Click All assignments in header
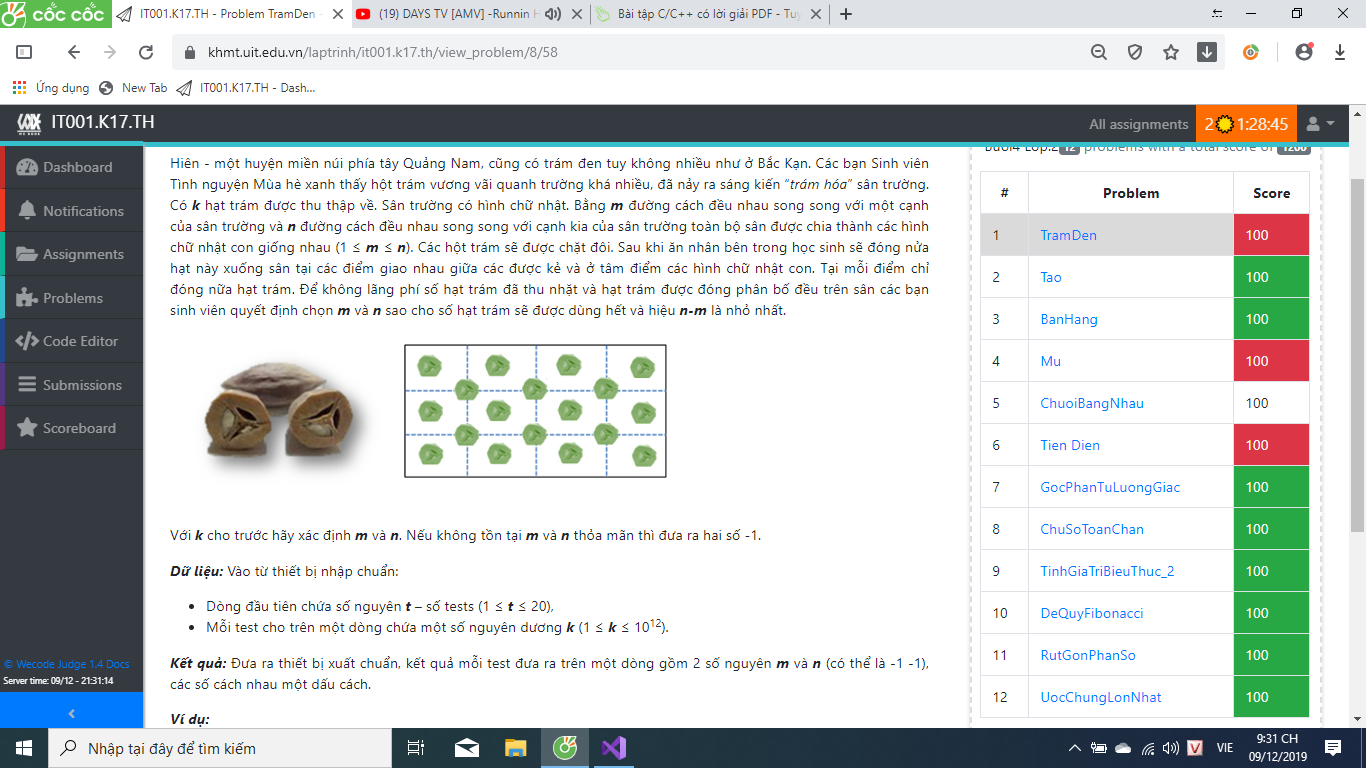Screen dimensions: 1366x768 [x=1138, y=124]
